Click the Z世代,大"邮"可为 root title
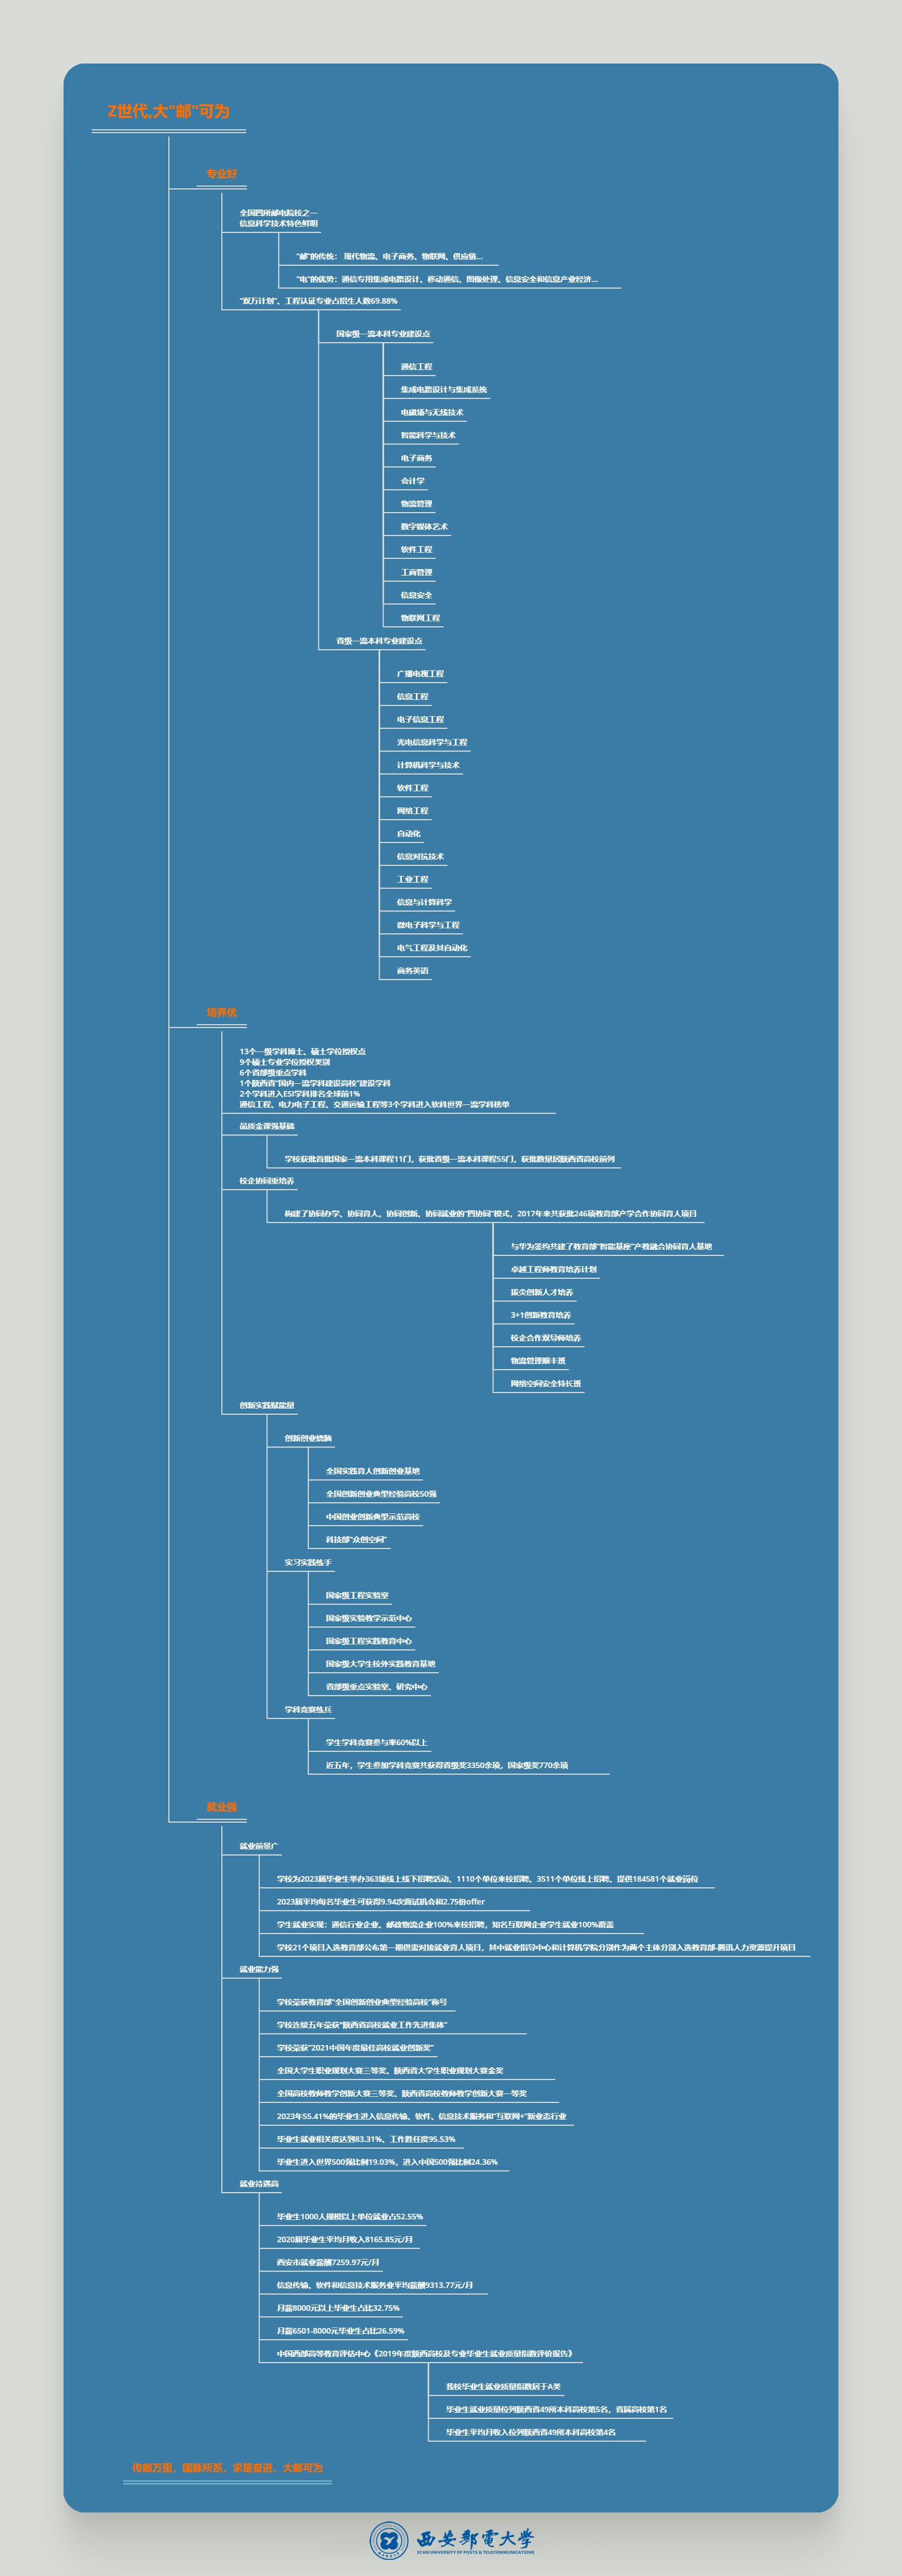 [x=168, y=112]
